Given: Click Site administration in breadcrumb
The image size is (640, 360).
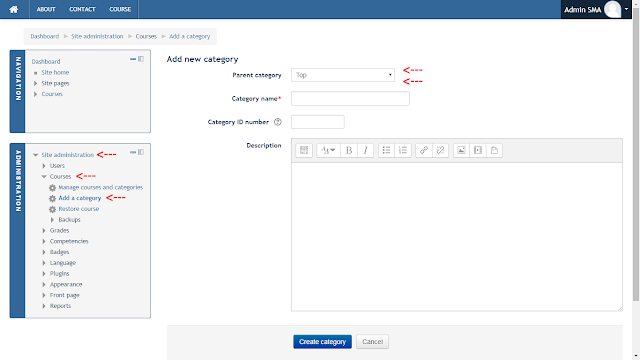Looking at the screenshot, I should tap(97, 36).
